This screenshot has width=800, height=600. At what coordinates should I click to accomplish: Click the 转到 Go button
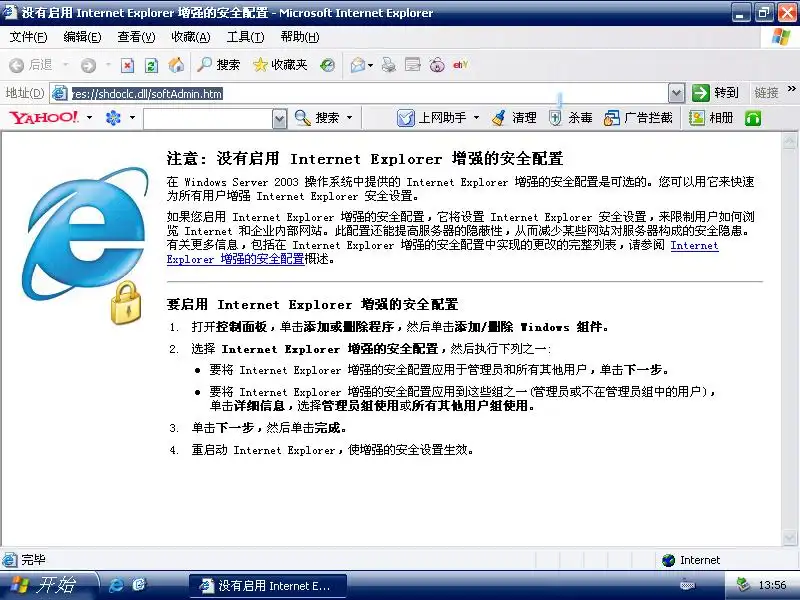(715, 93)
